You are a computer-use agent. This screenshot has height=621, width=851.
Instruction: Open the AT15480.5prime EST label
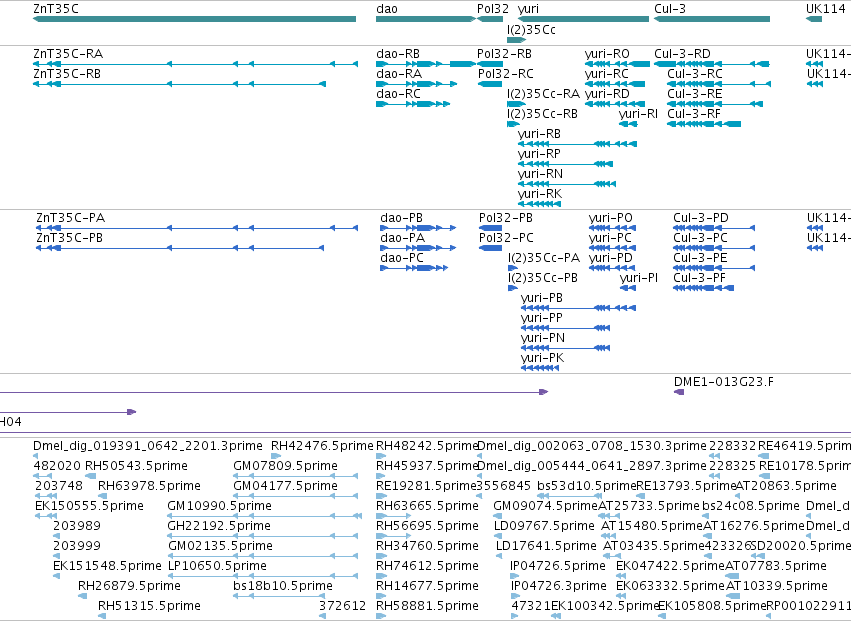coord(652,527)
